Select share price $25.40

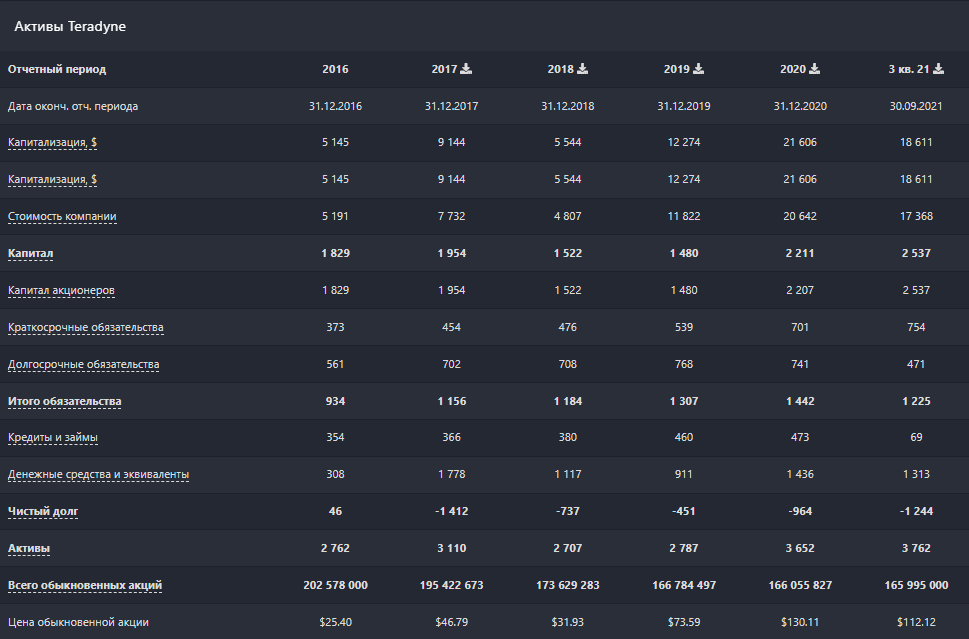pyautogui.click(x=335, y=622)
